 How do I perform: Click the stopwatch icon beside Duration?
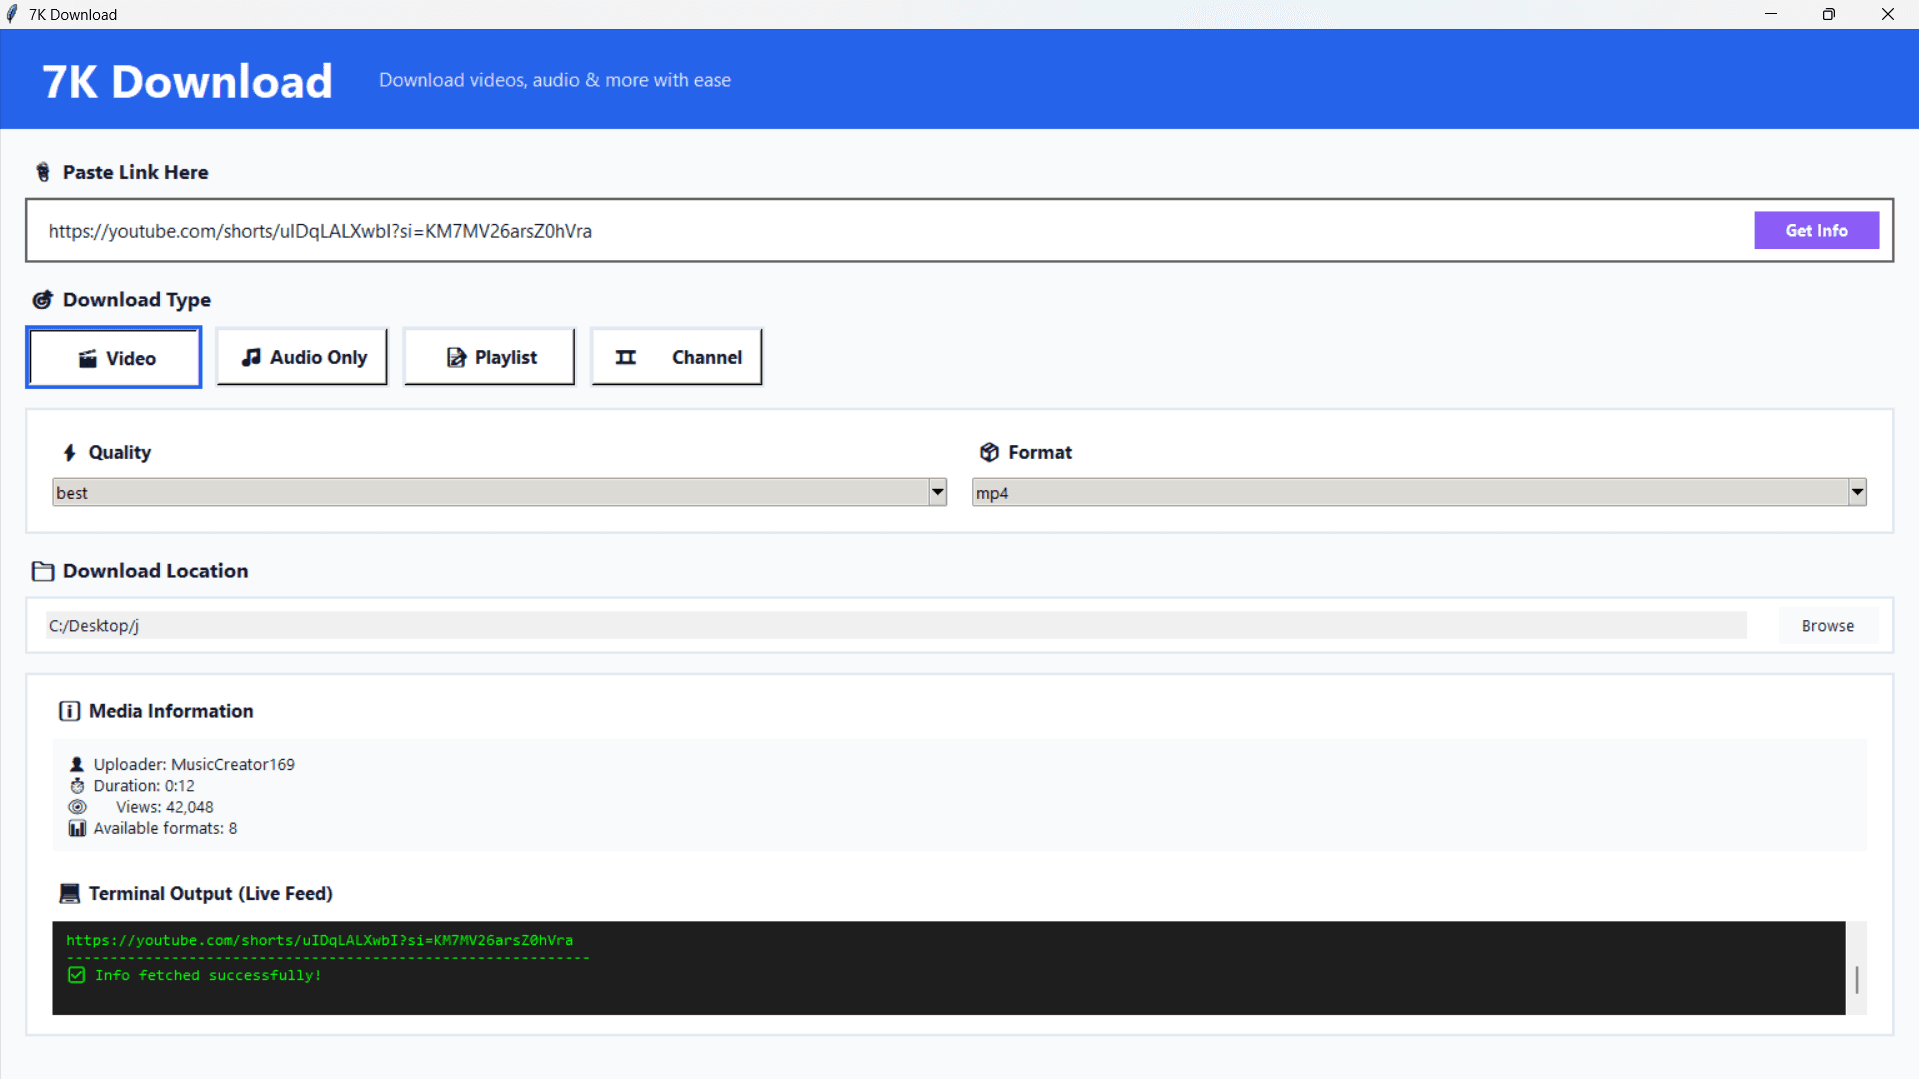click(x=77, y=786)
